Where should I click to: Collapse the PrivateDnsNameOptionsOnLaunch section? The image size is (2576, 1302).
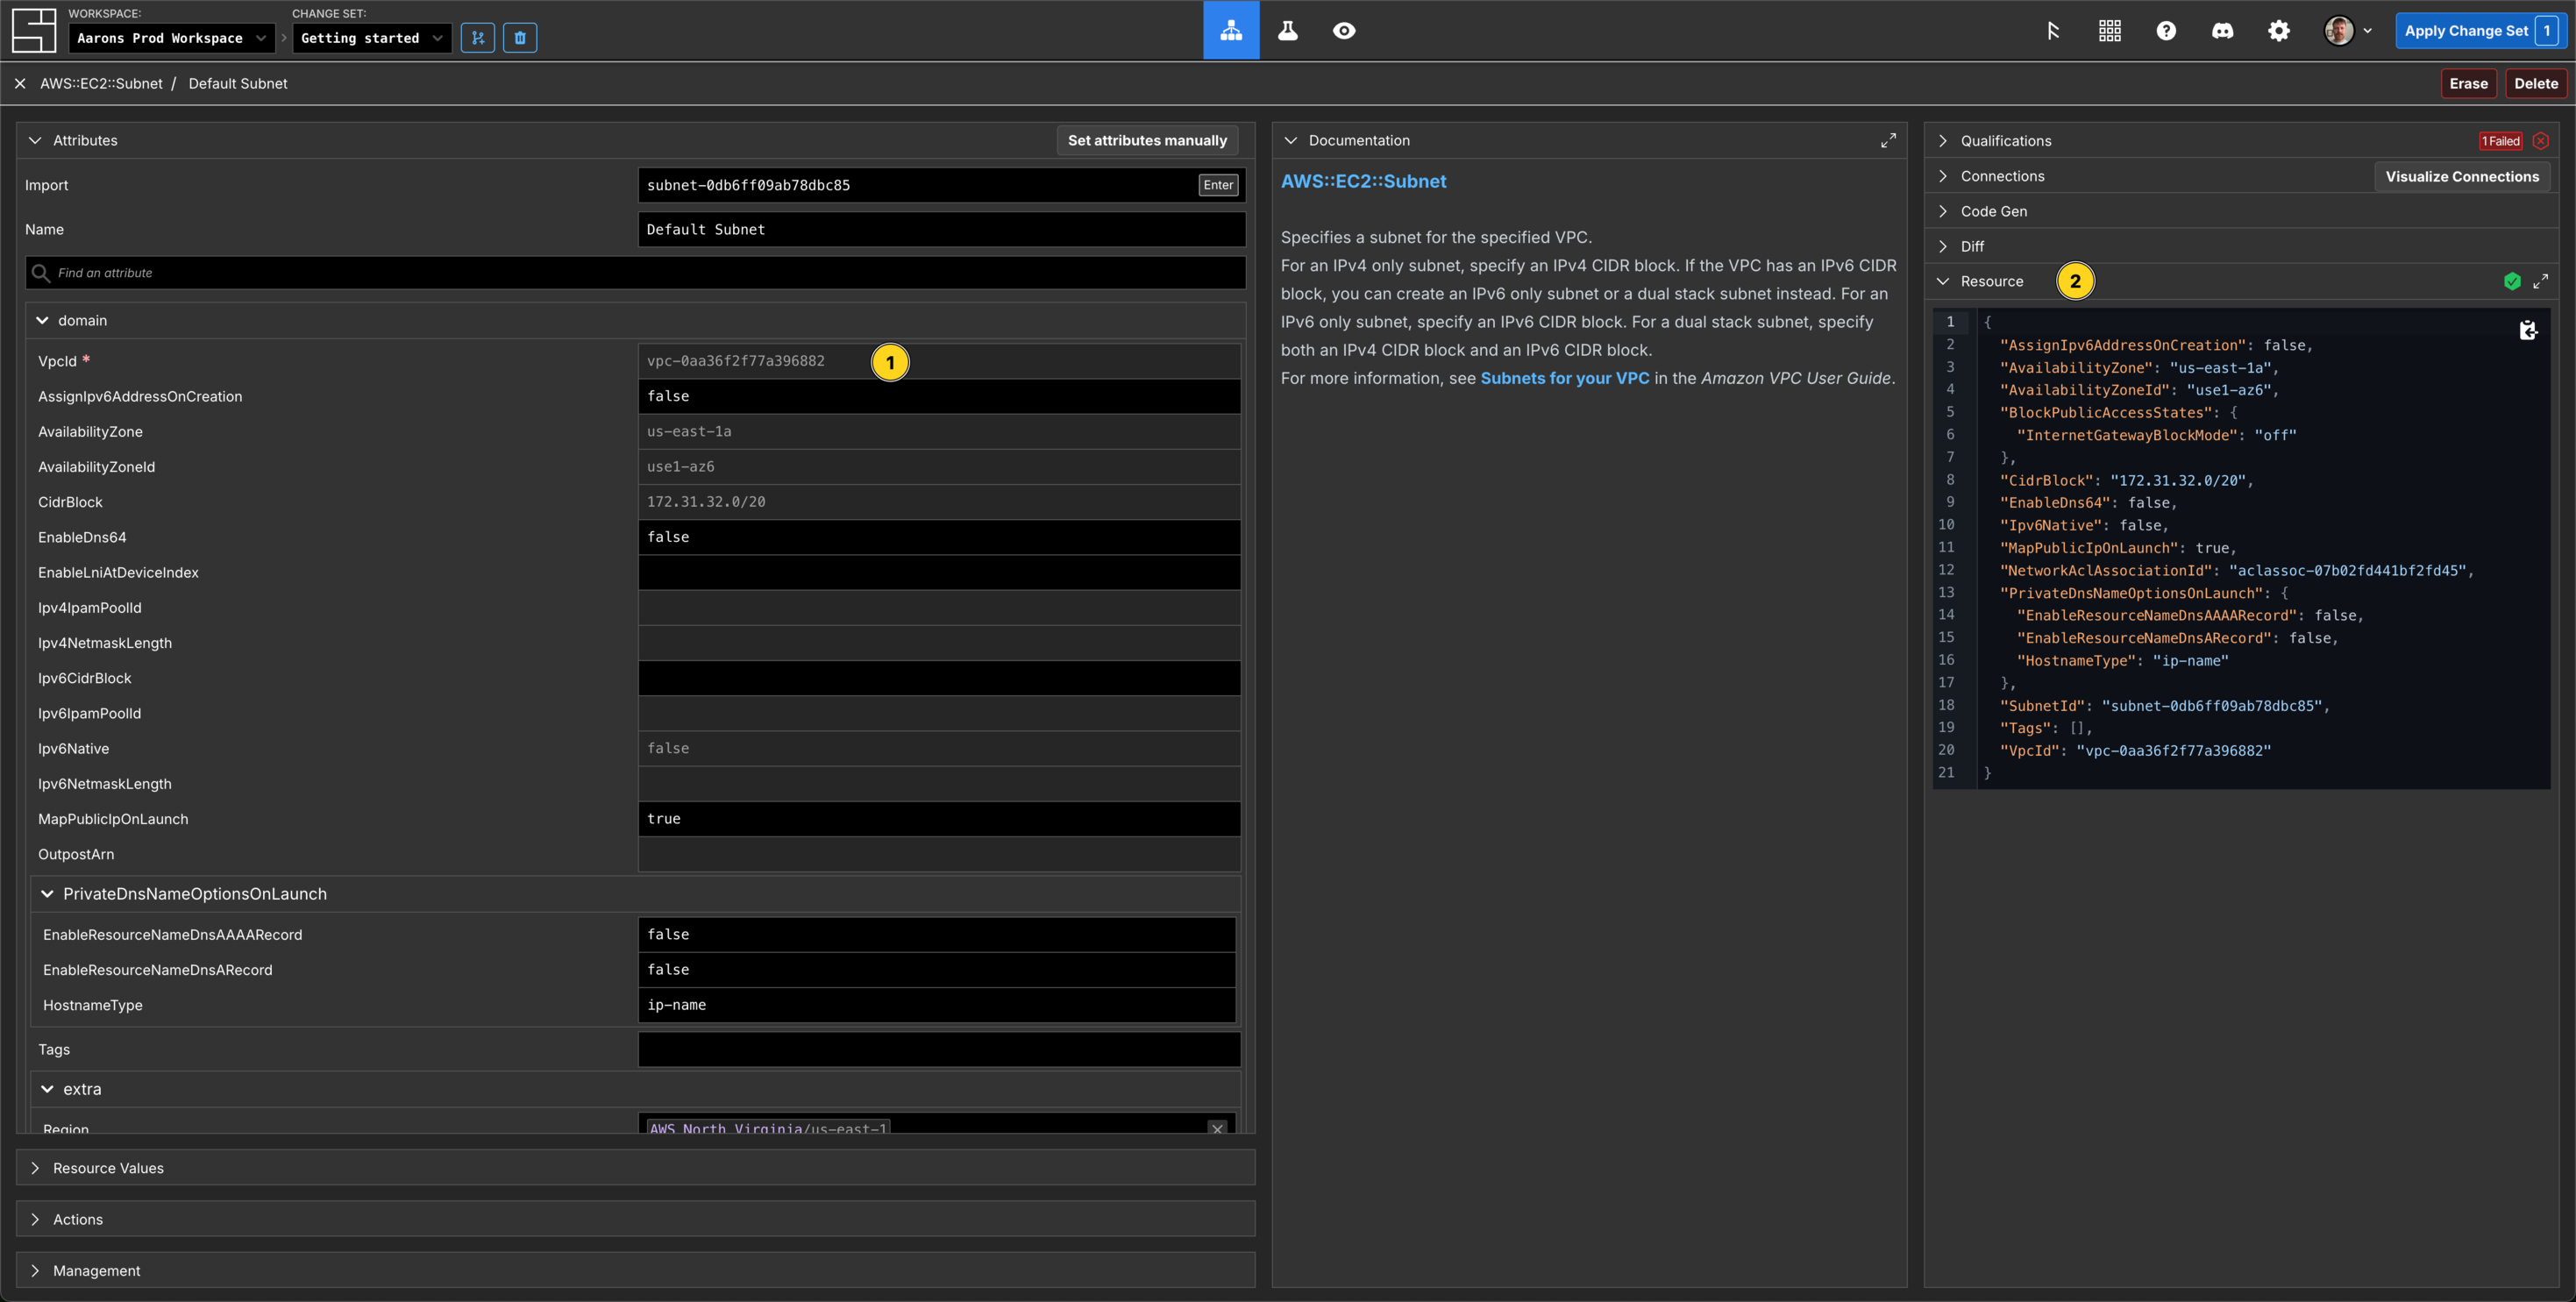[47, 894]
